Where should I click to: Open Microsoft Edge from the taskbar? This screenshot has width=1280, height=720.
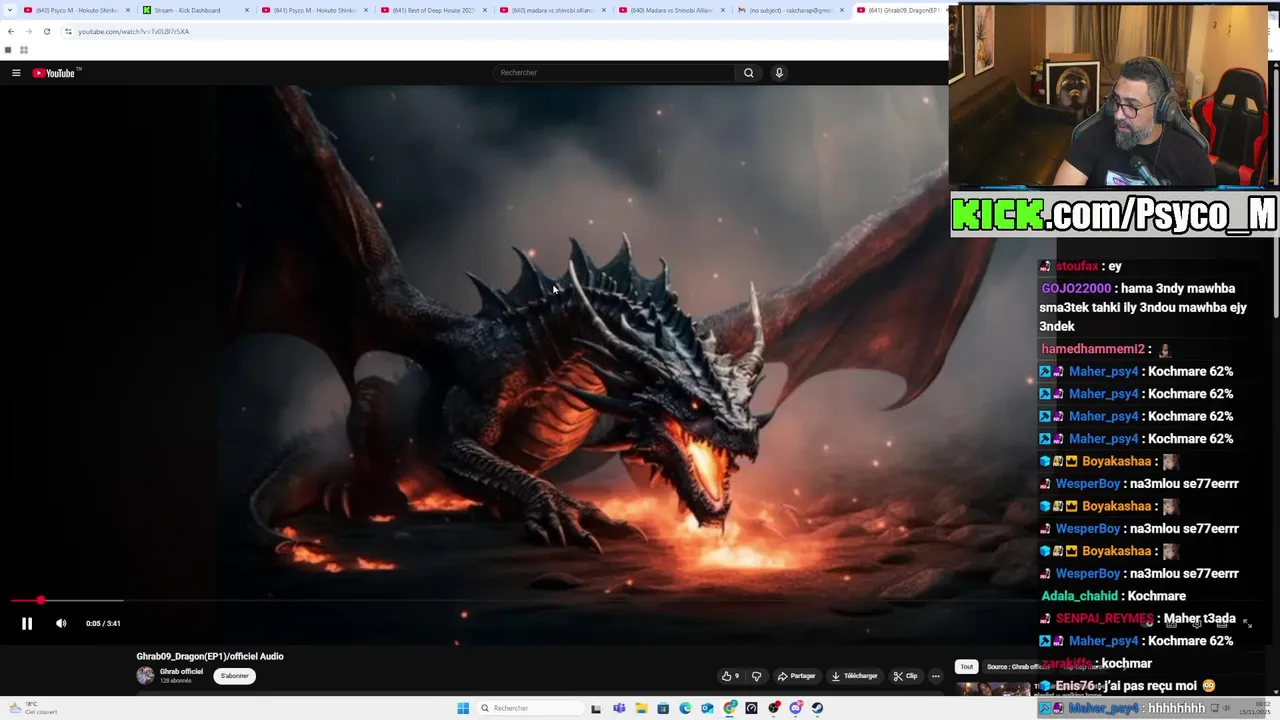tap(685, 708)
